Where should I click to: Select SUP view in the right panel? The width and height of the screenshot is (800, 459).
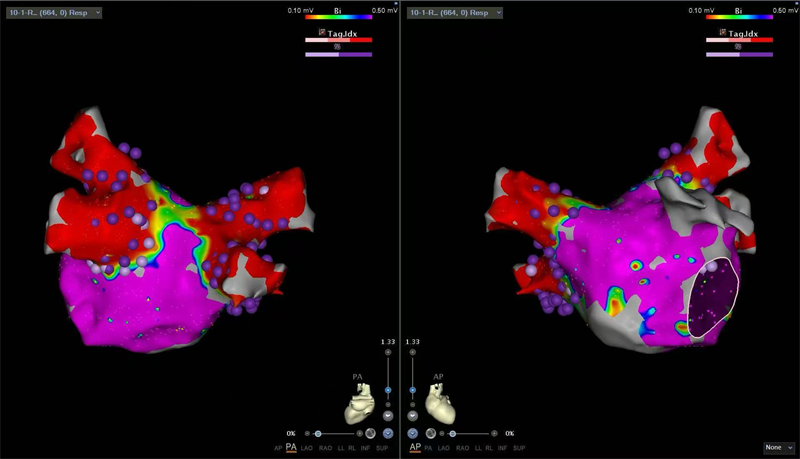click(521, 448)
